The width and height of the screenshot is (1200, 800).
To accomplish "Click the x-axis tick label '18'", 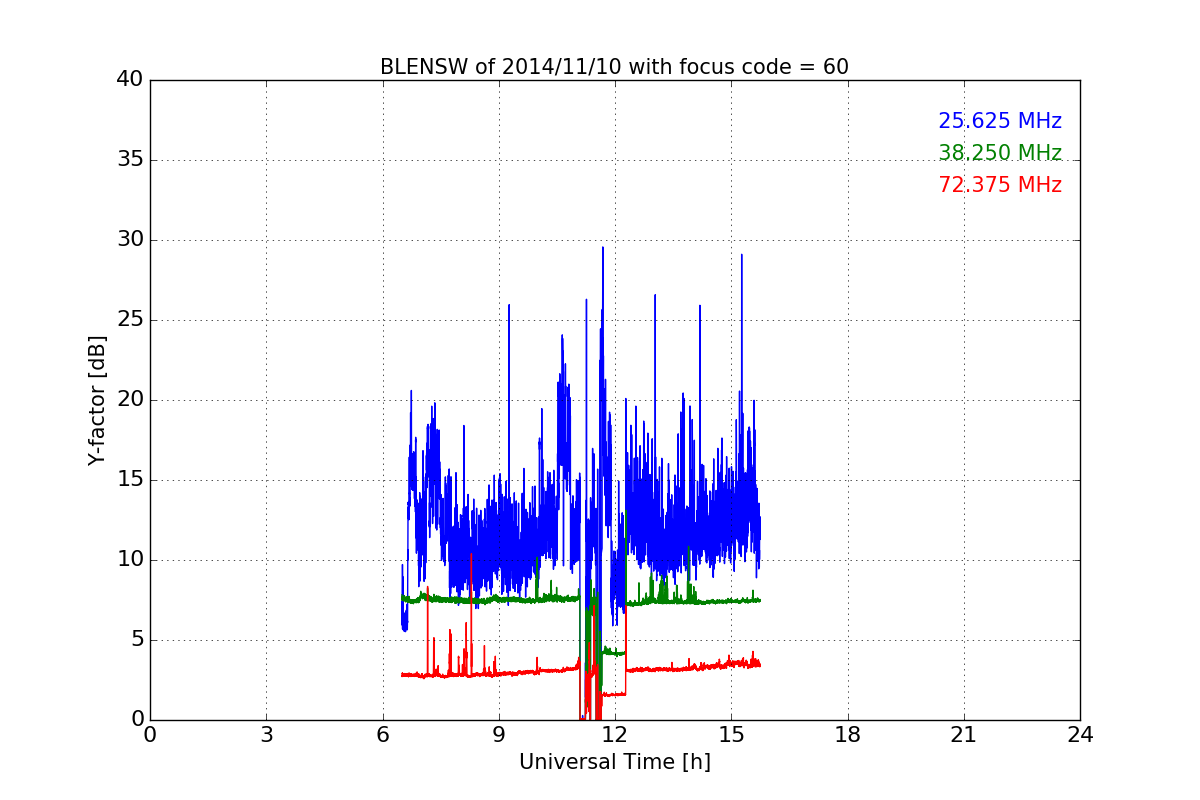I will pos(848,735).
